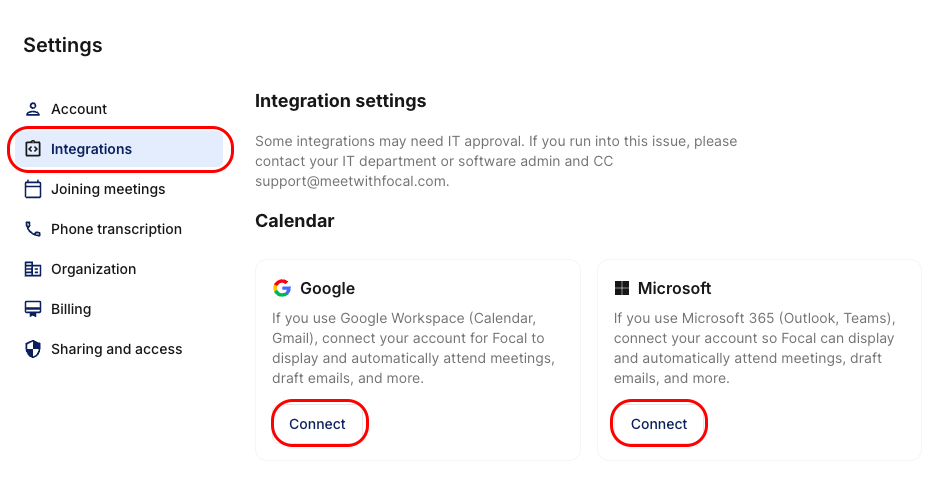Click the Sharing and access shield icon
This screenshot has width=938, height=478.
[33, 349]
